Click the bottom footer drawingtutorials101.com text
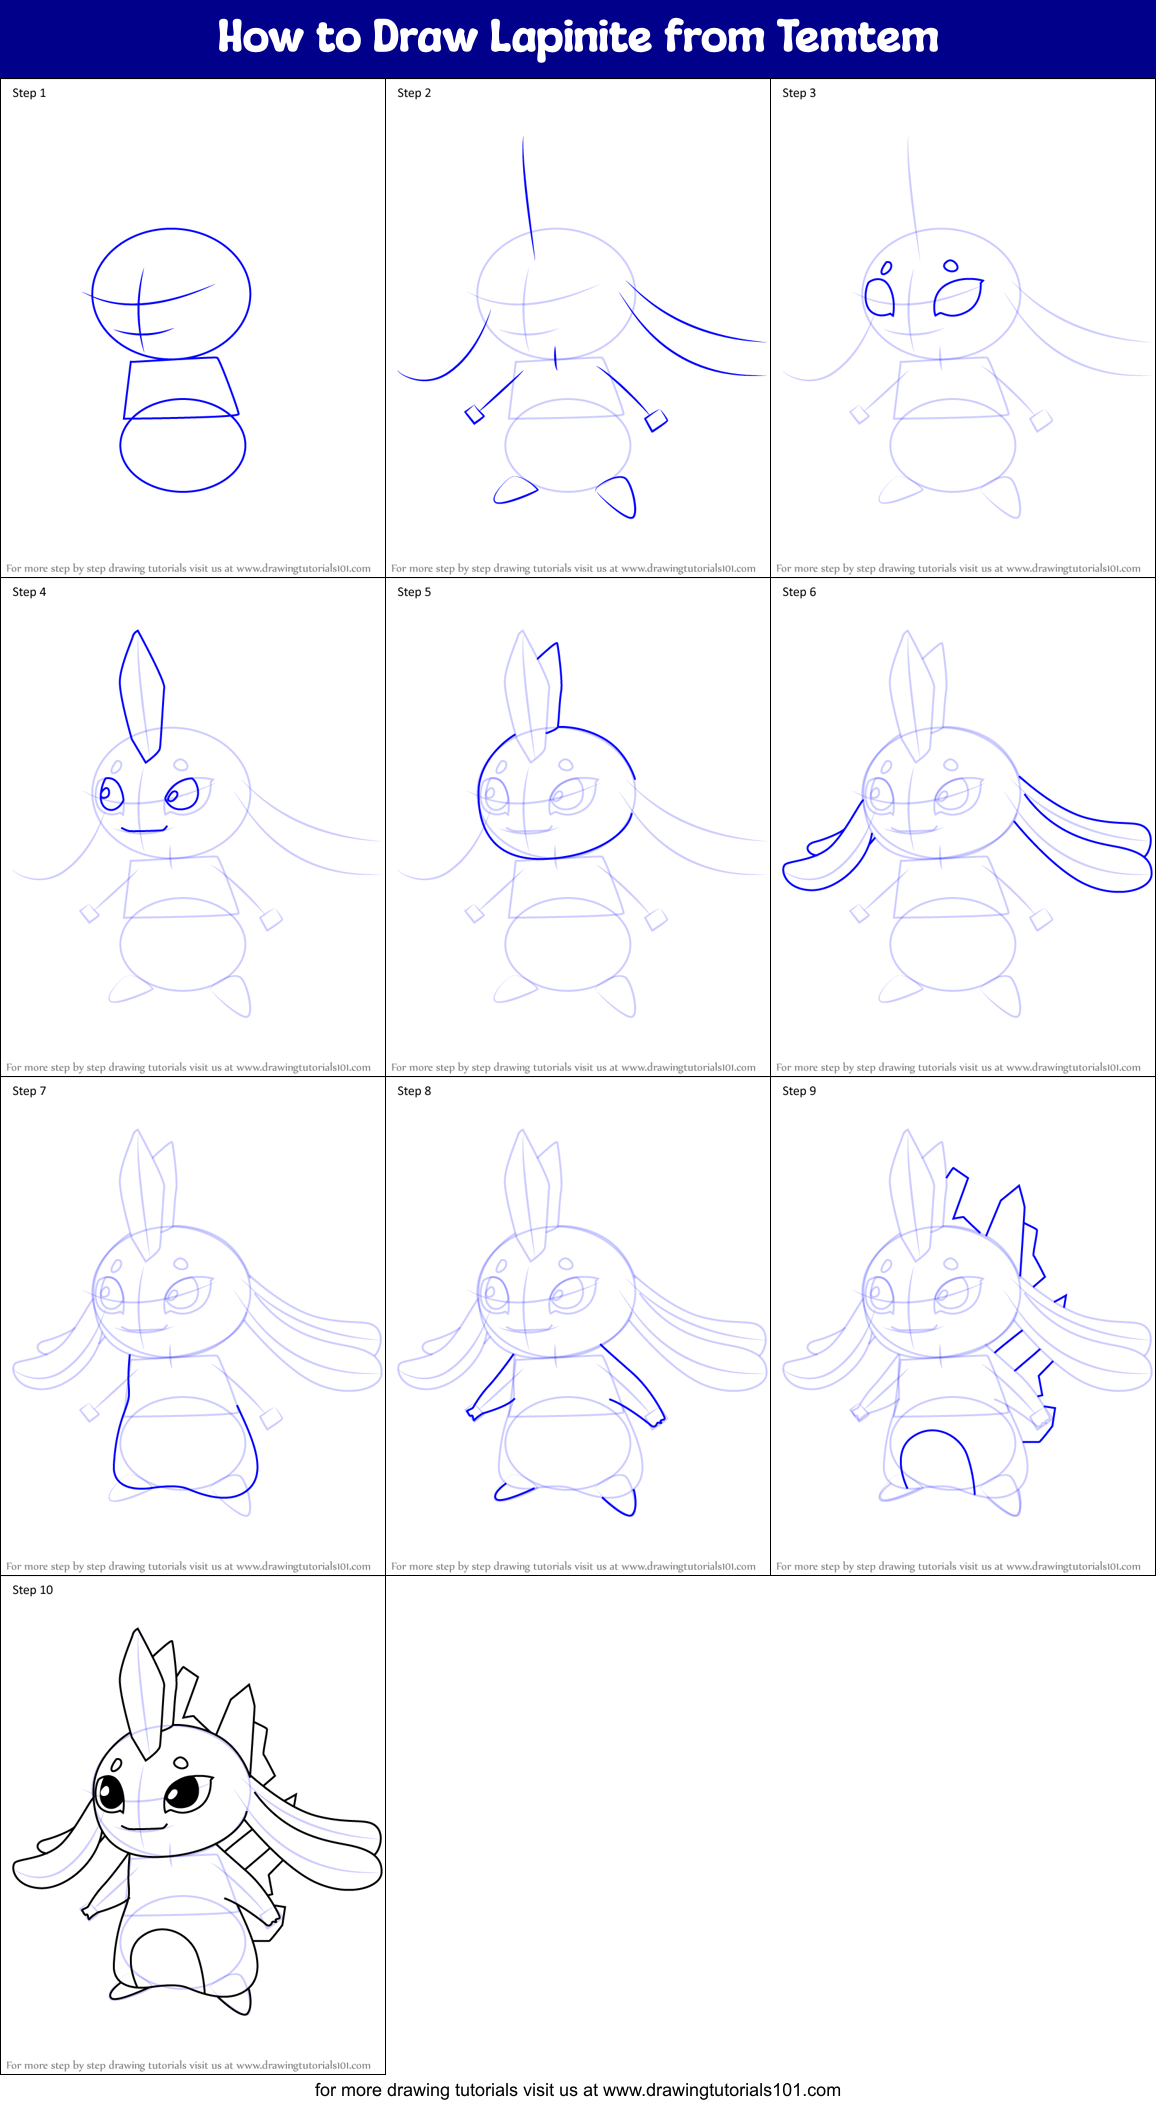The image size is (1156, 2105). coord(578,2090)
